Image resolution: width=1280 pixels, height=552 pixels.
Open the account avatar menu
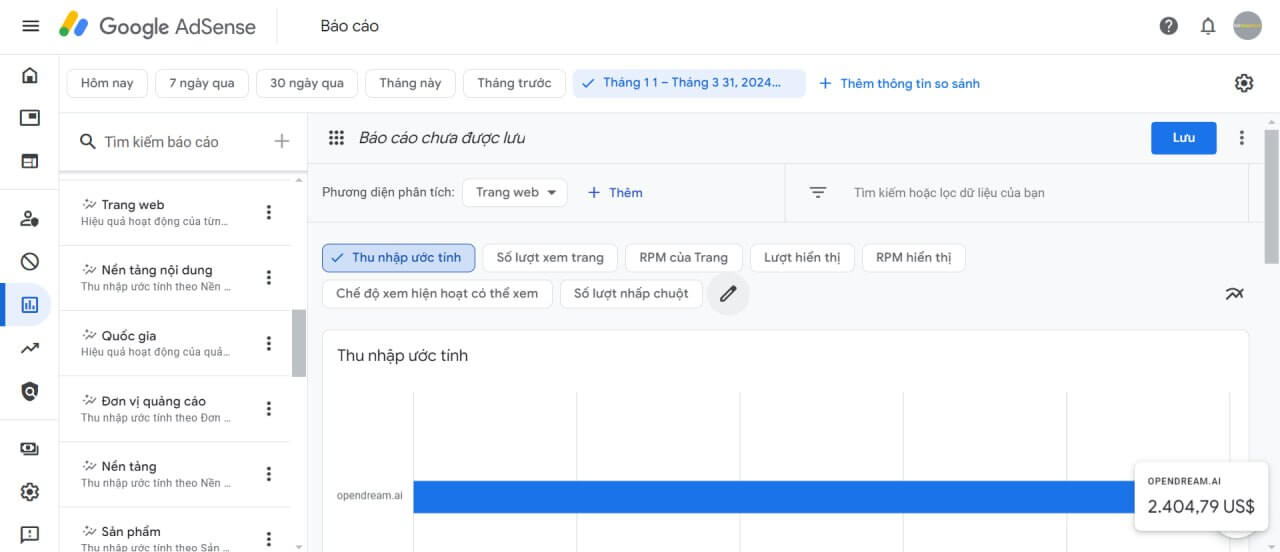click(1247, 26)
